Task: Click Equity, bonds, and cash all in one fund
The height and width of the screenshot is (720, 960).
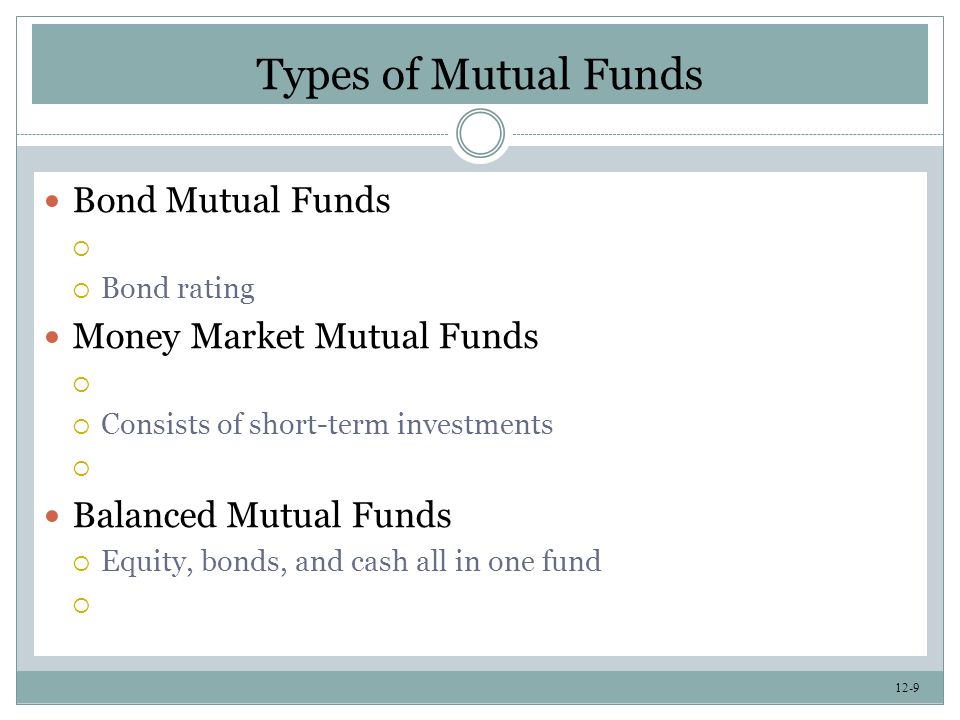Action: click(351, 562)
